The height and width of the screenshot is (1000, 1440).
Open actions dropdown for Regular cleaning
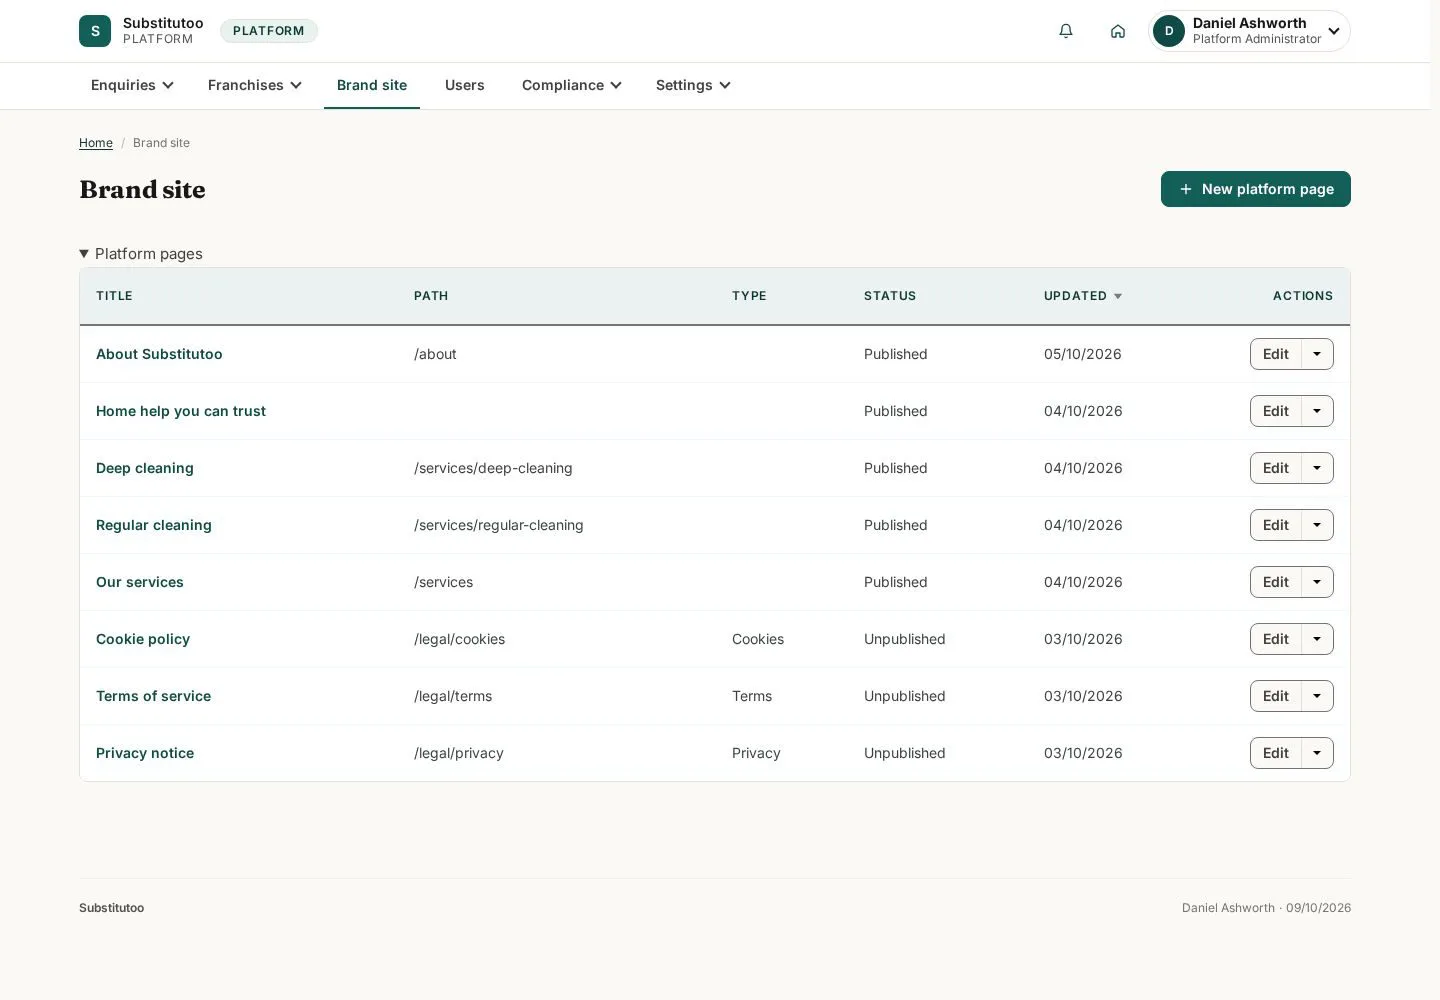(1317, 525)
